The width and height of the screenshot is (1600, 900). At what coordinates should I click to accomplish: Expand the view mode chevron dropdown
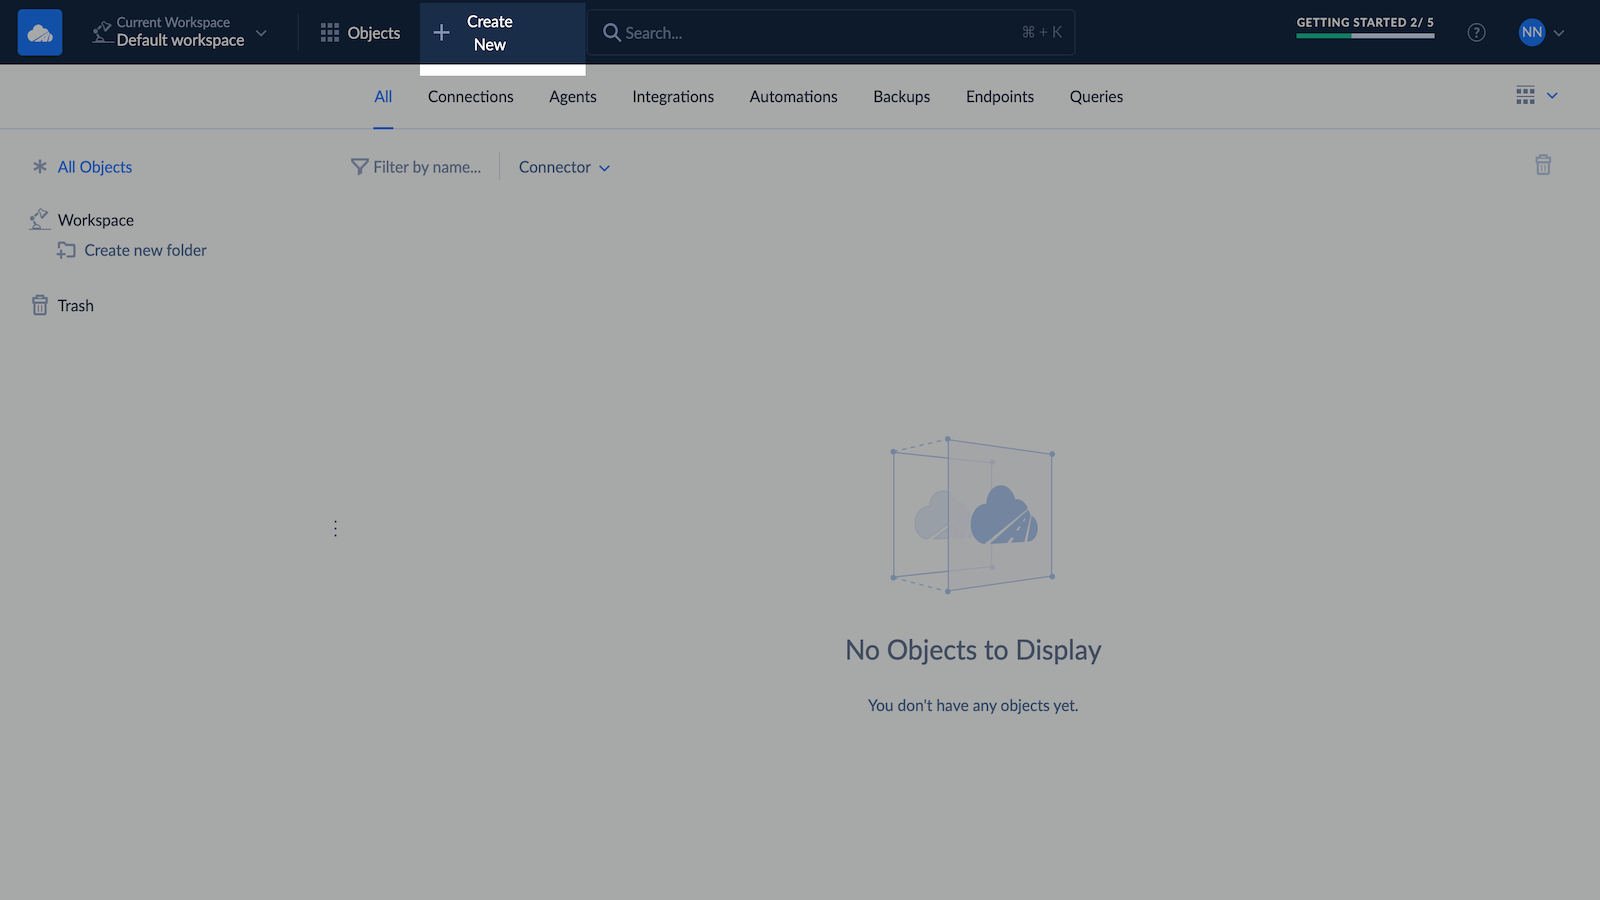[x=1552, y=96]
